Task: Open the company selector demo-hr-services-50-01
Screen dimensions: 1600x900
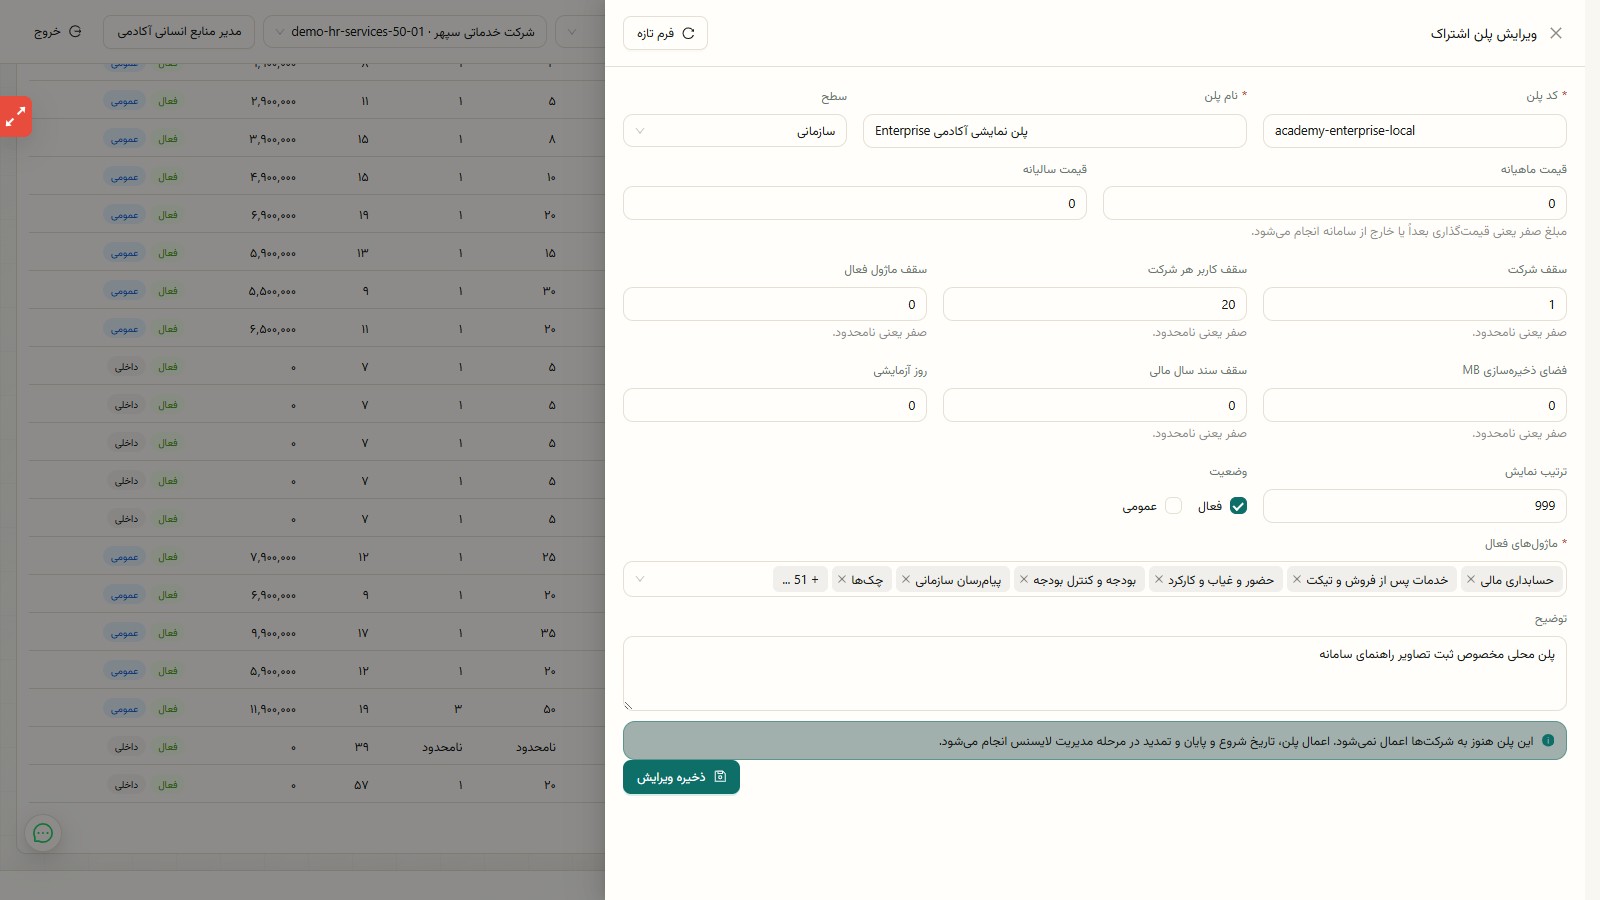Action: [405, 32]
